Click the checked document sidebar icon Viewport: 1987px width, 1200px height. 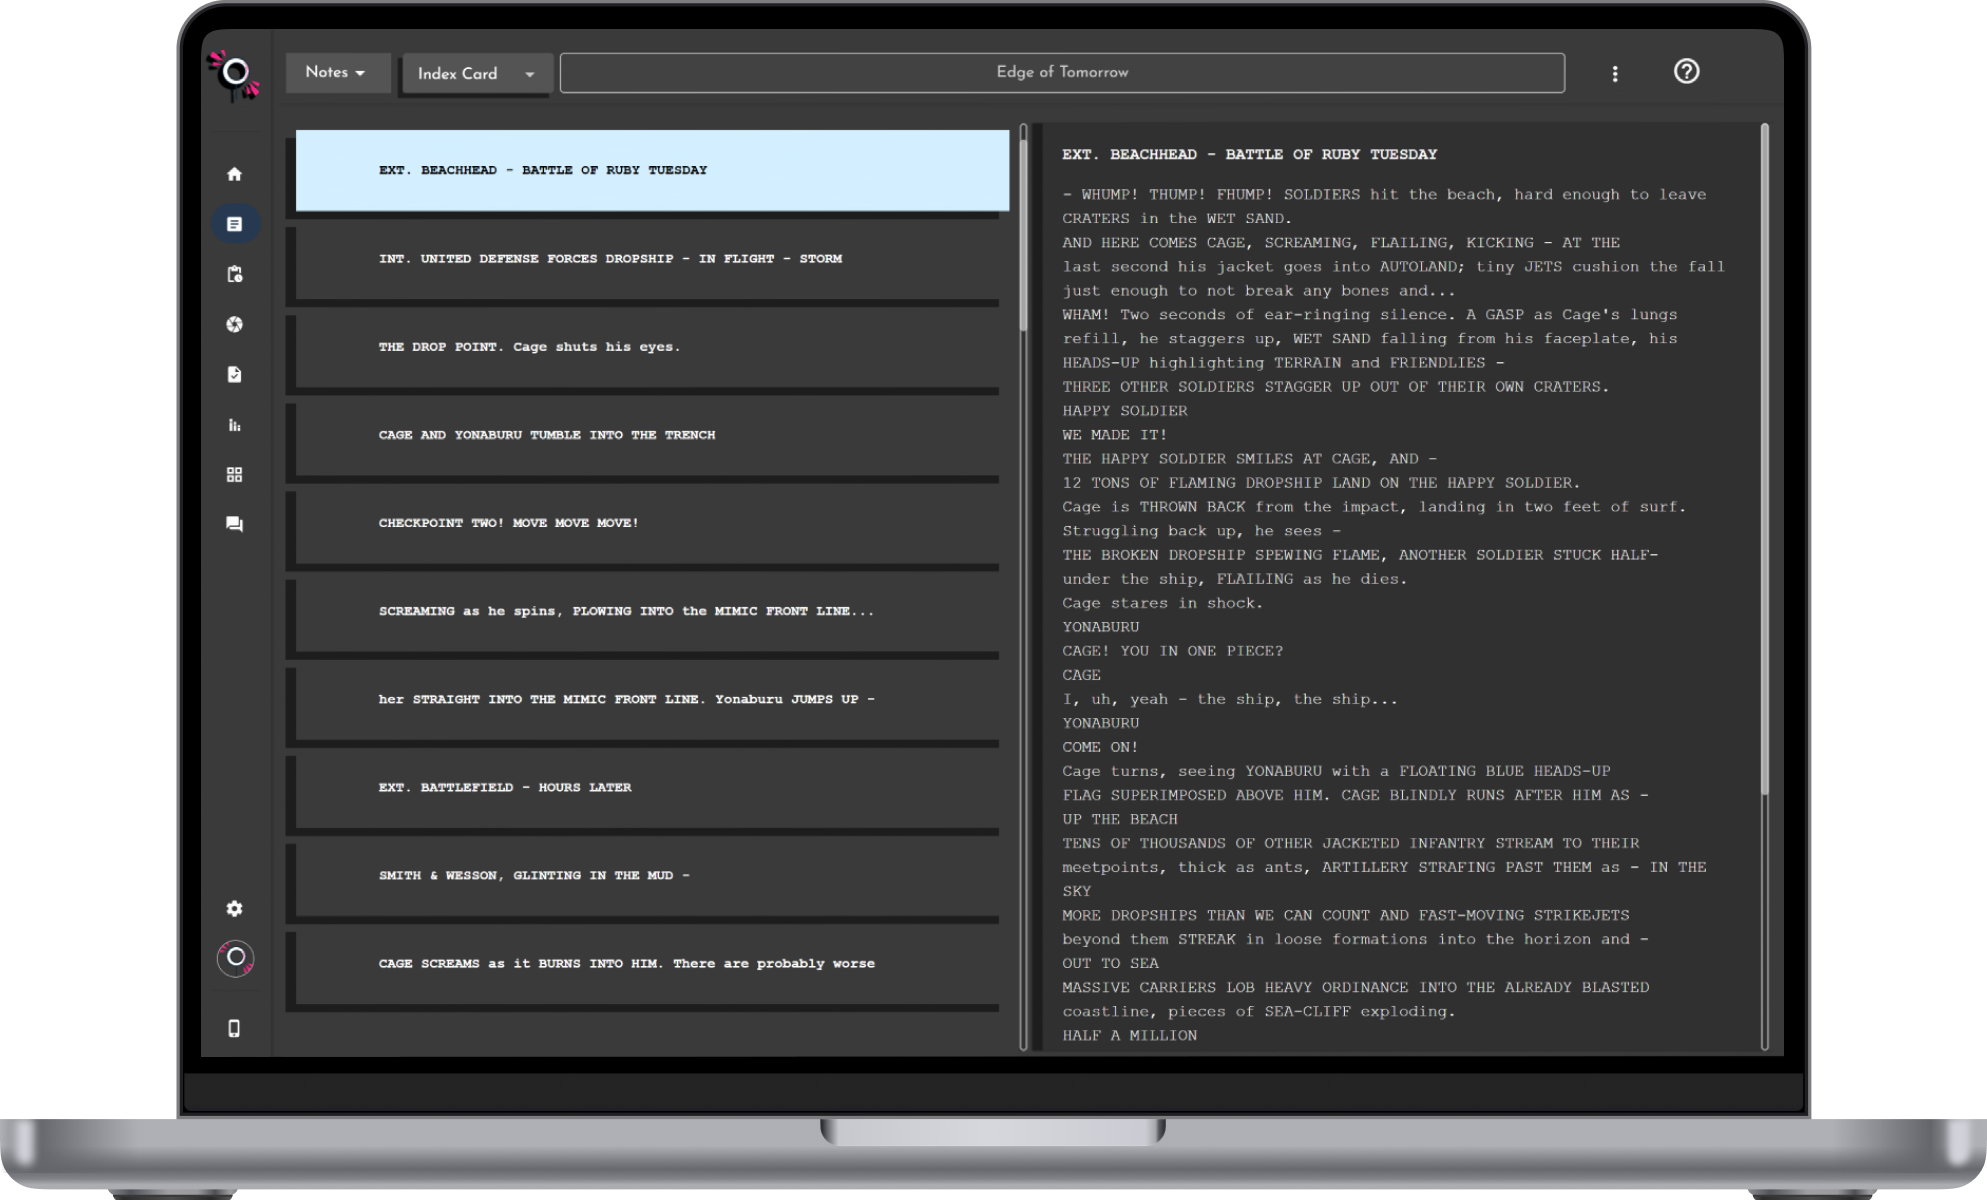[x=234, y=374]
